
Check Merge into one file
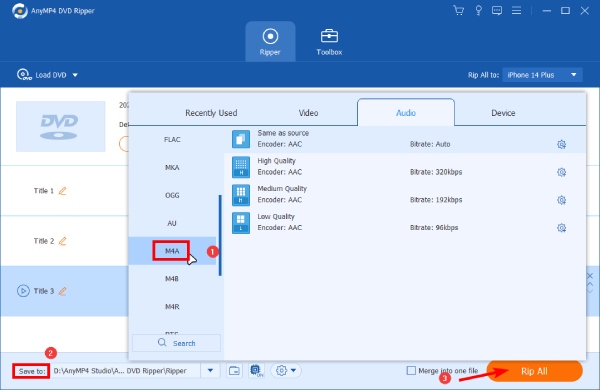click(411, 370)
